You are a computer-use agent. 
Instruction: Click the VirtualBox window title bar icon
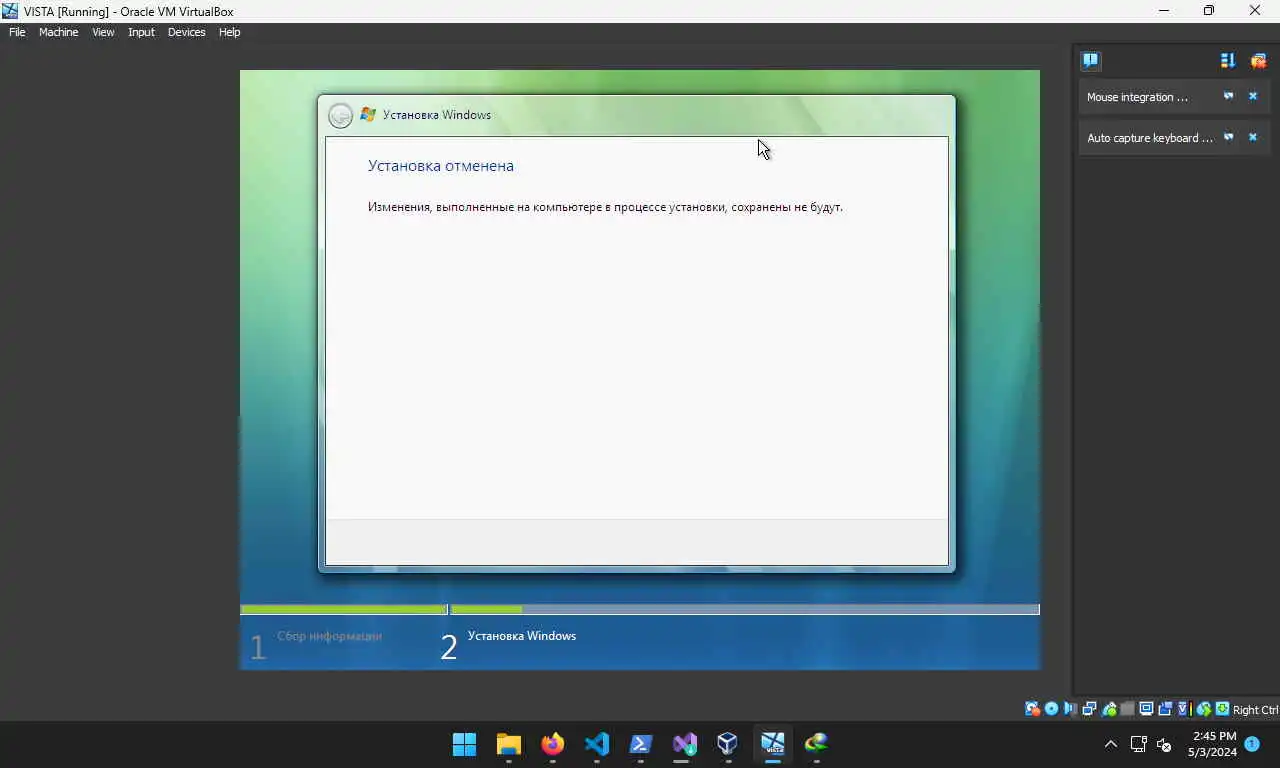pyautogui.click(x=10, y=11)
